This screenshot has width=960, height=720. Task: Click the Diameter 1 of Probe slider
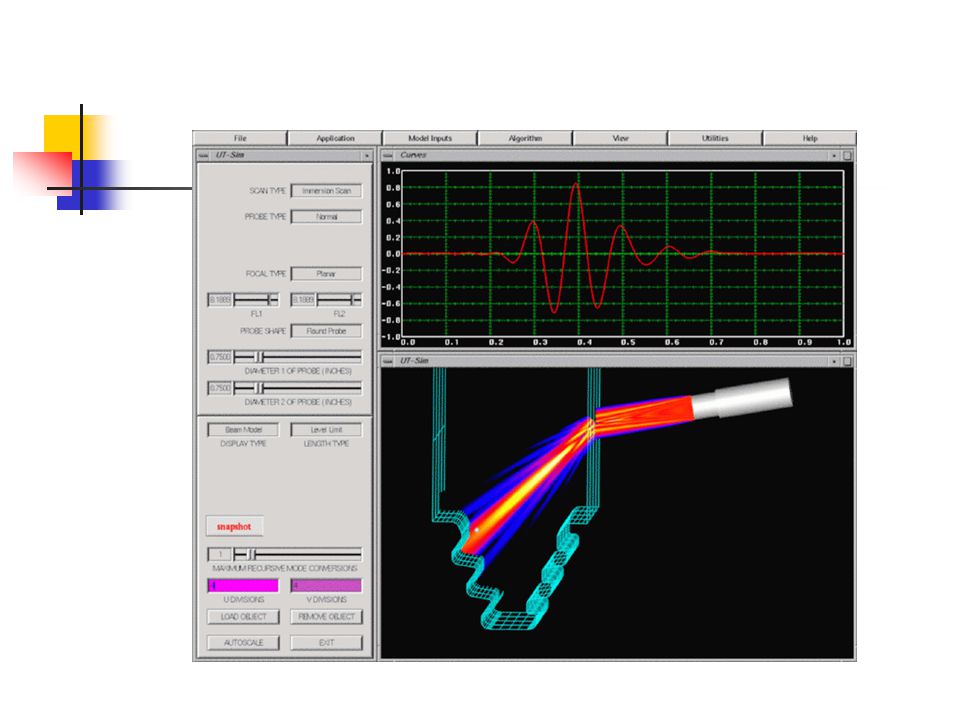(x=298, y=356)
